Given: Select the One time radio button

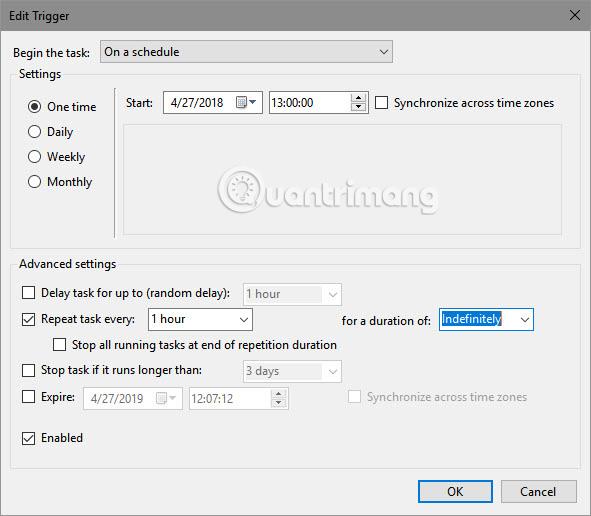Looking at the screenshot, I should click(x=34, y=107).
